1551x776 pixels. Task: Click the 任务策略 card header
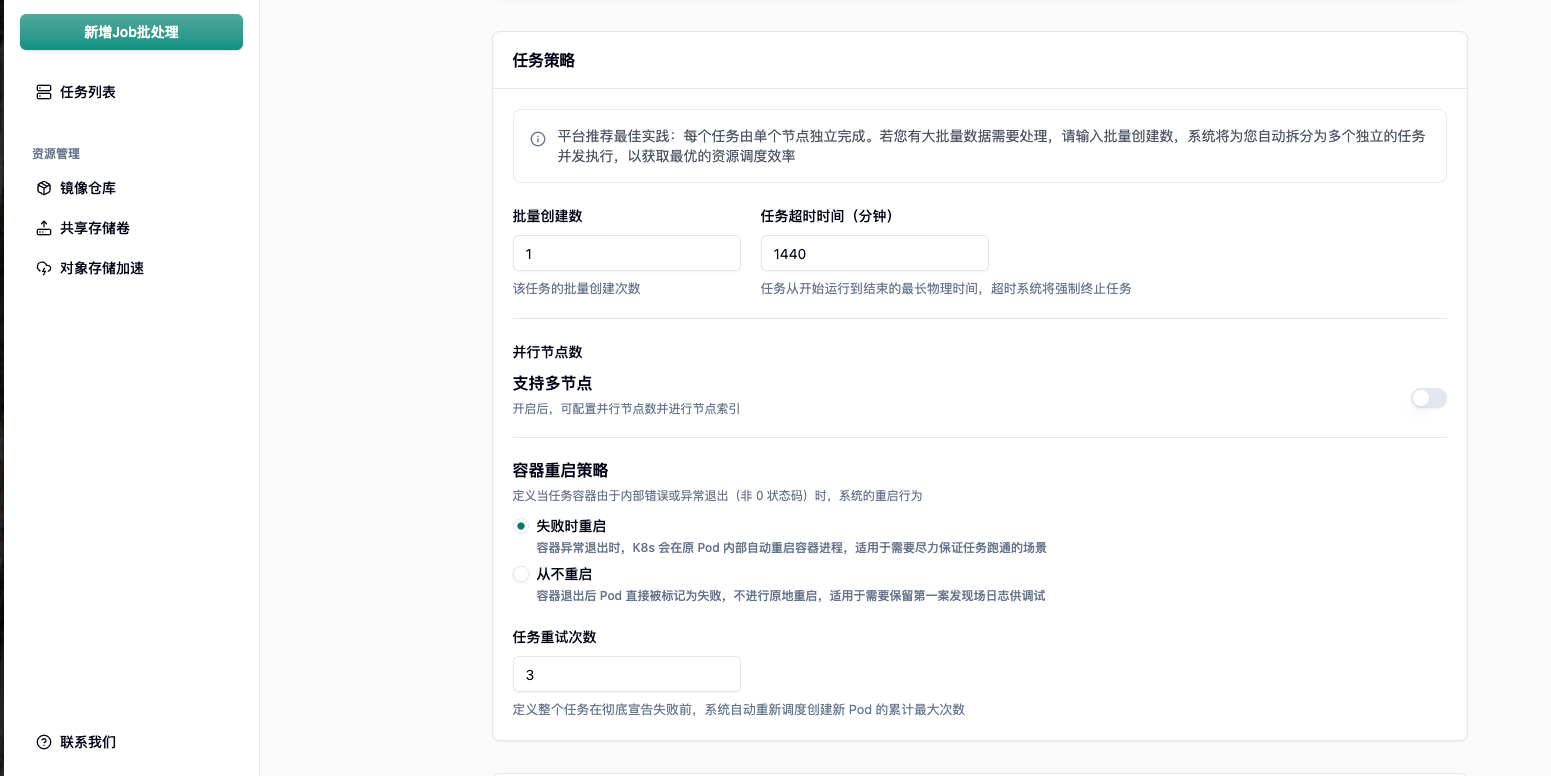click(544, 60)
